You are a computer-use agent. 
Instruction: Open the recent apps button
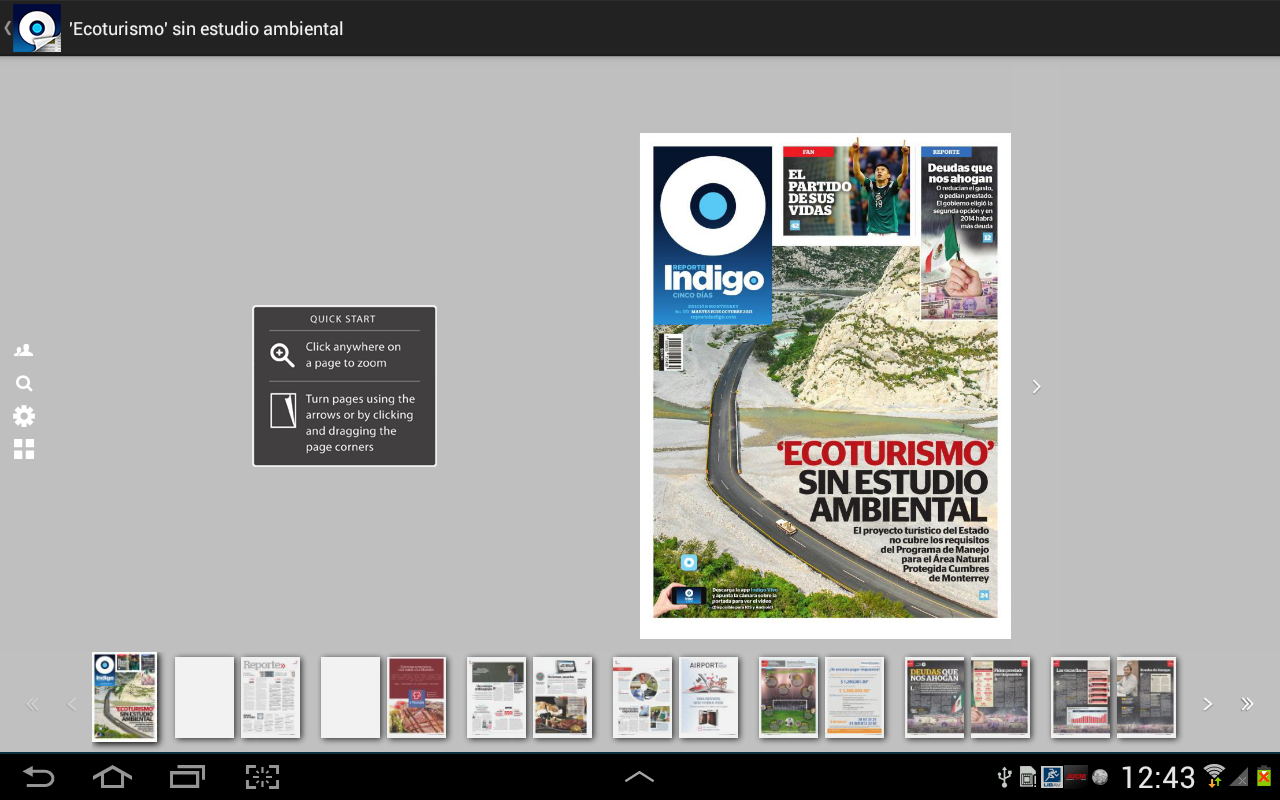point(187,777)
